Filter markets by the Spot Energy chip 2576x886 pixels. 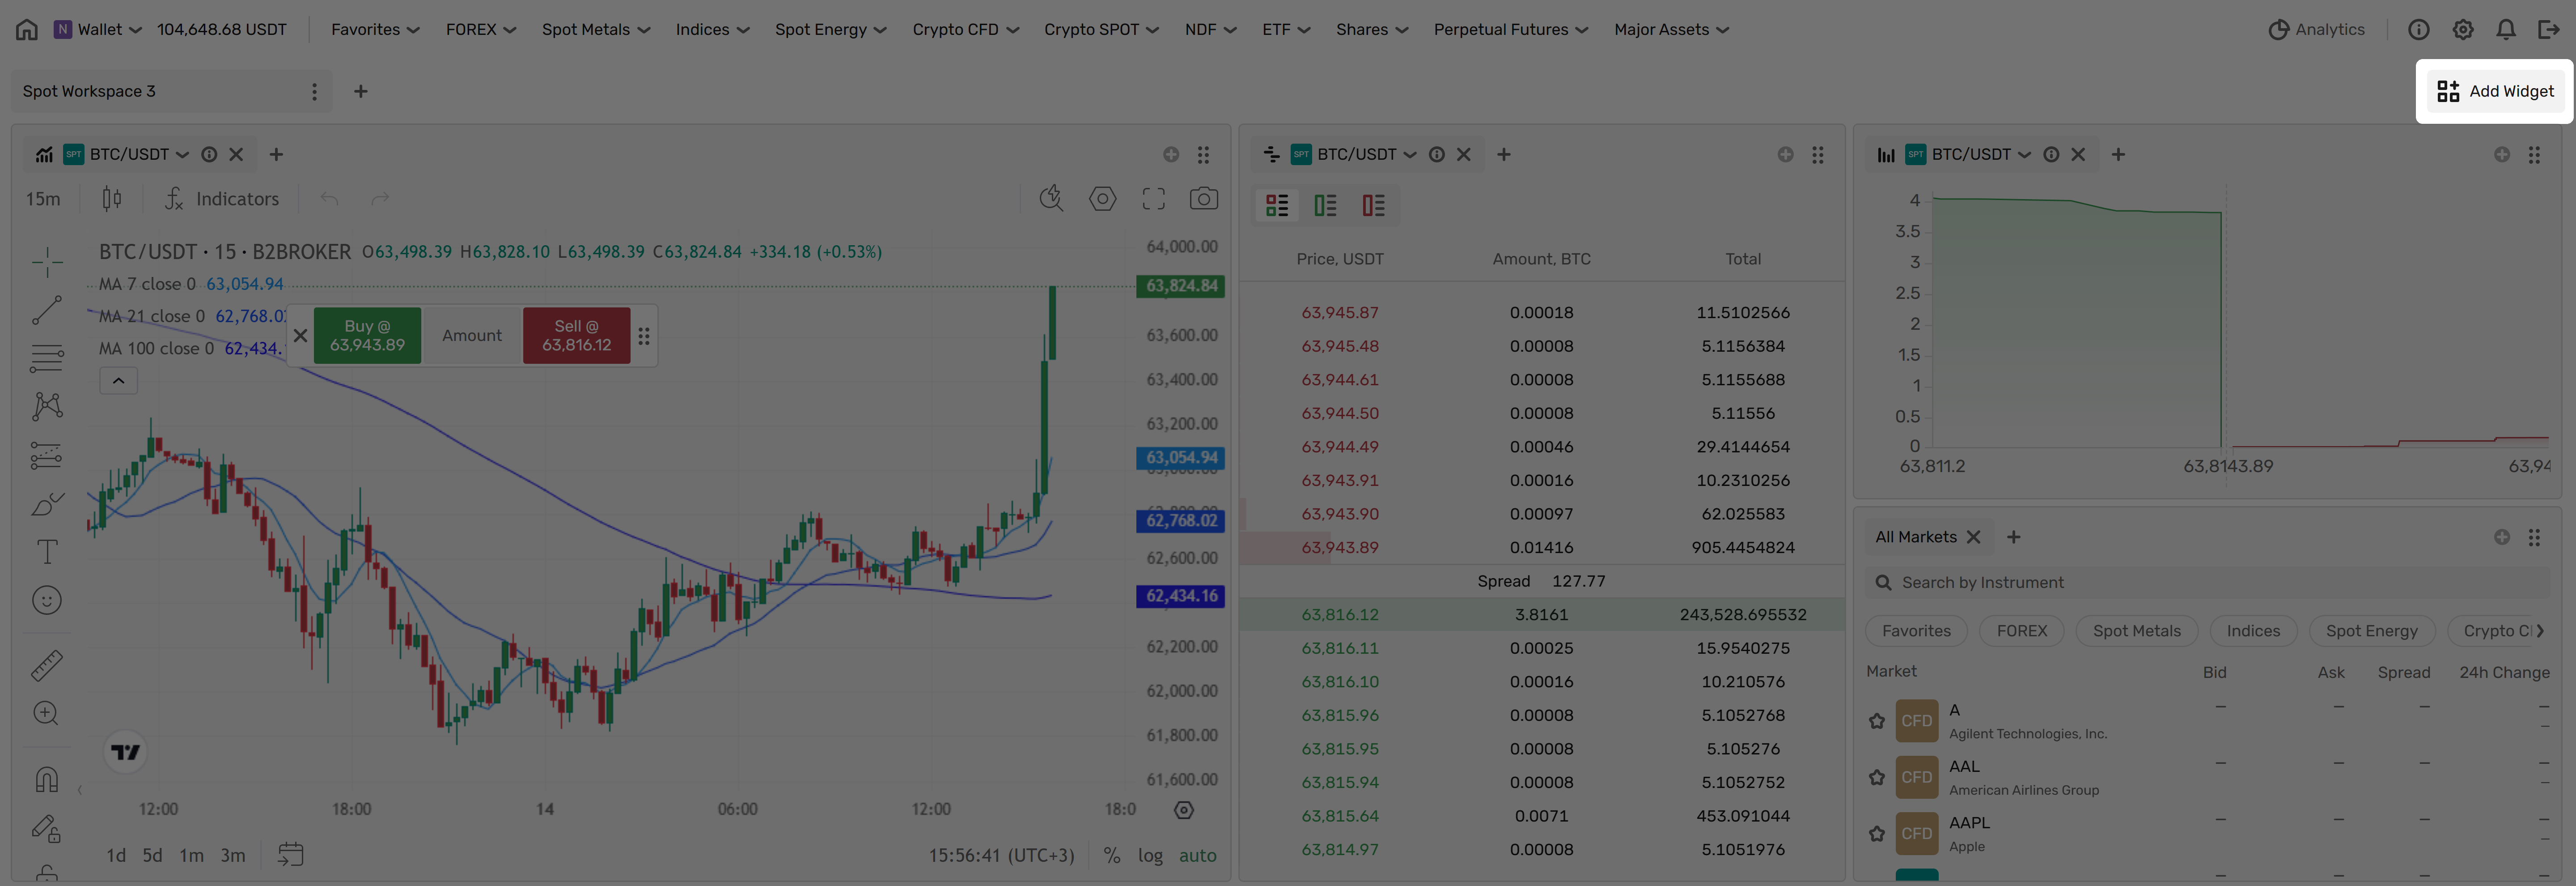point(2371,631)
